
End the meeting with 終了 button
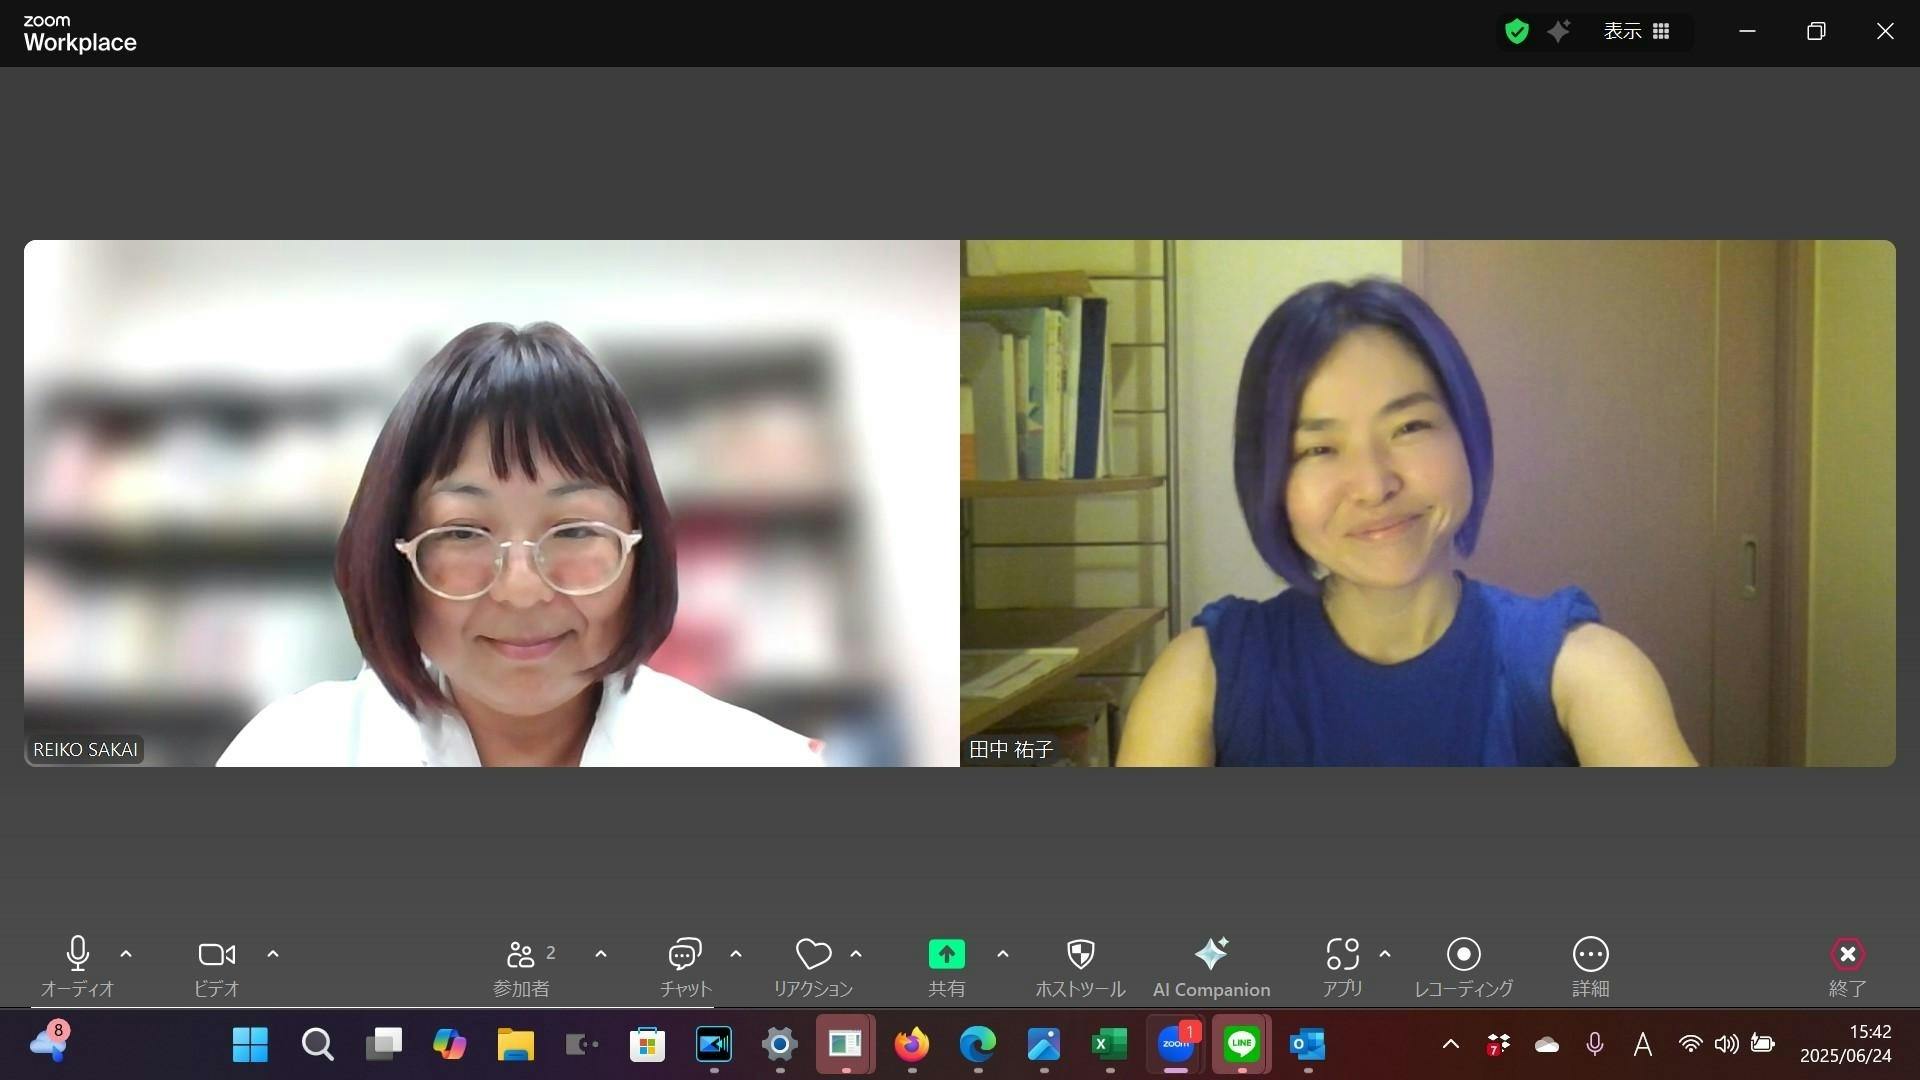[1847, 956]
